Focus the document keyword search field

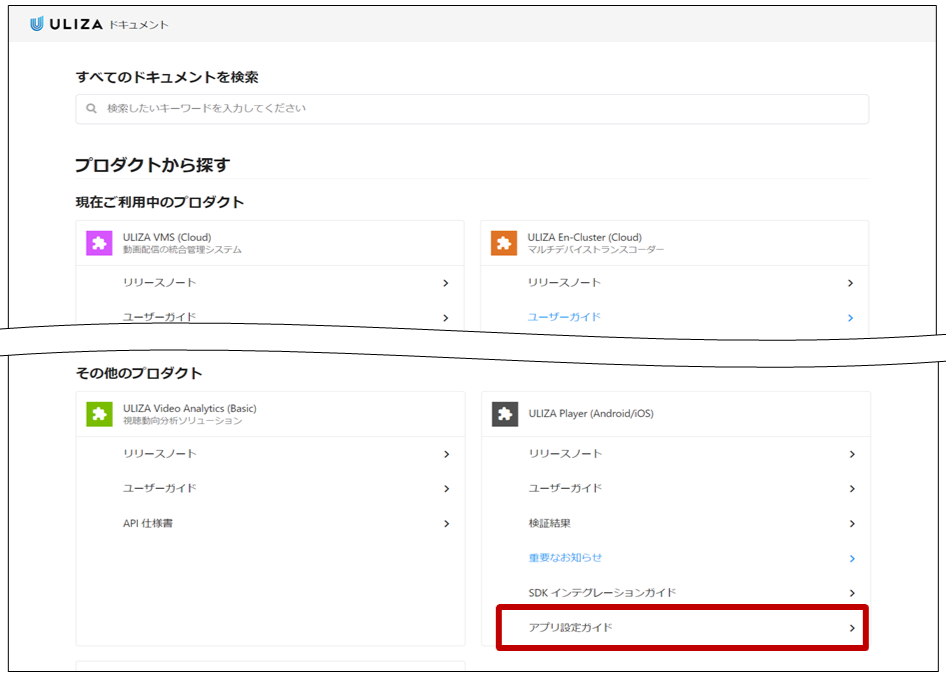[x=472, y=109]
